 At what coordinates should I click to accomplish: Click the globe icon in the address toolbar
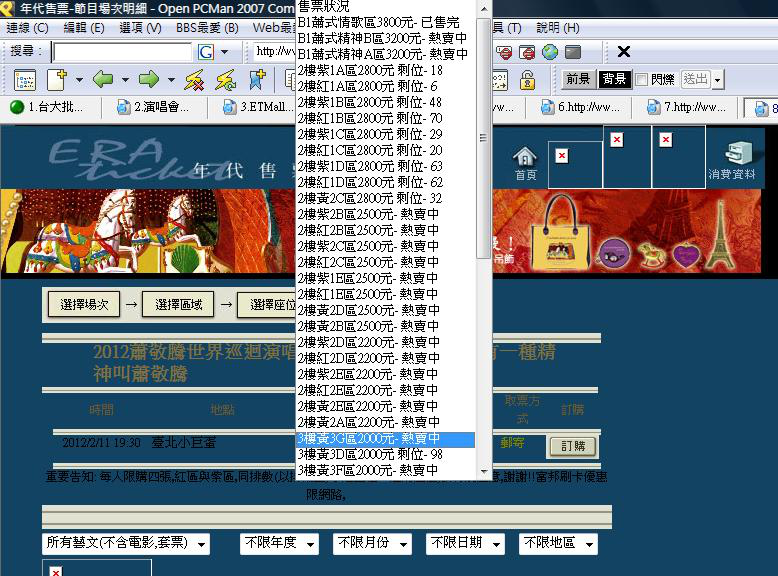550,52
